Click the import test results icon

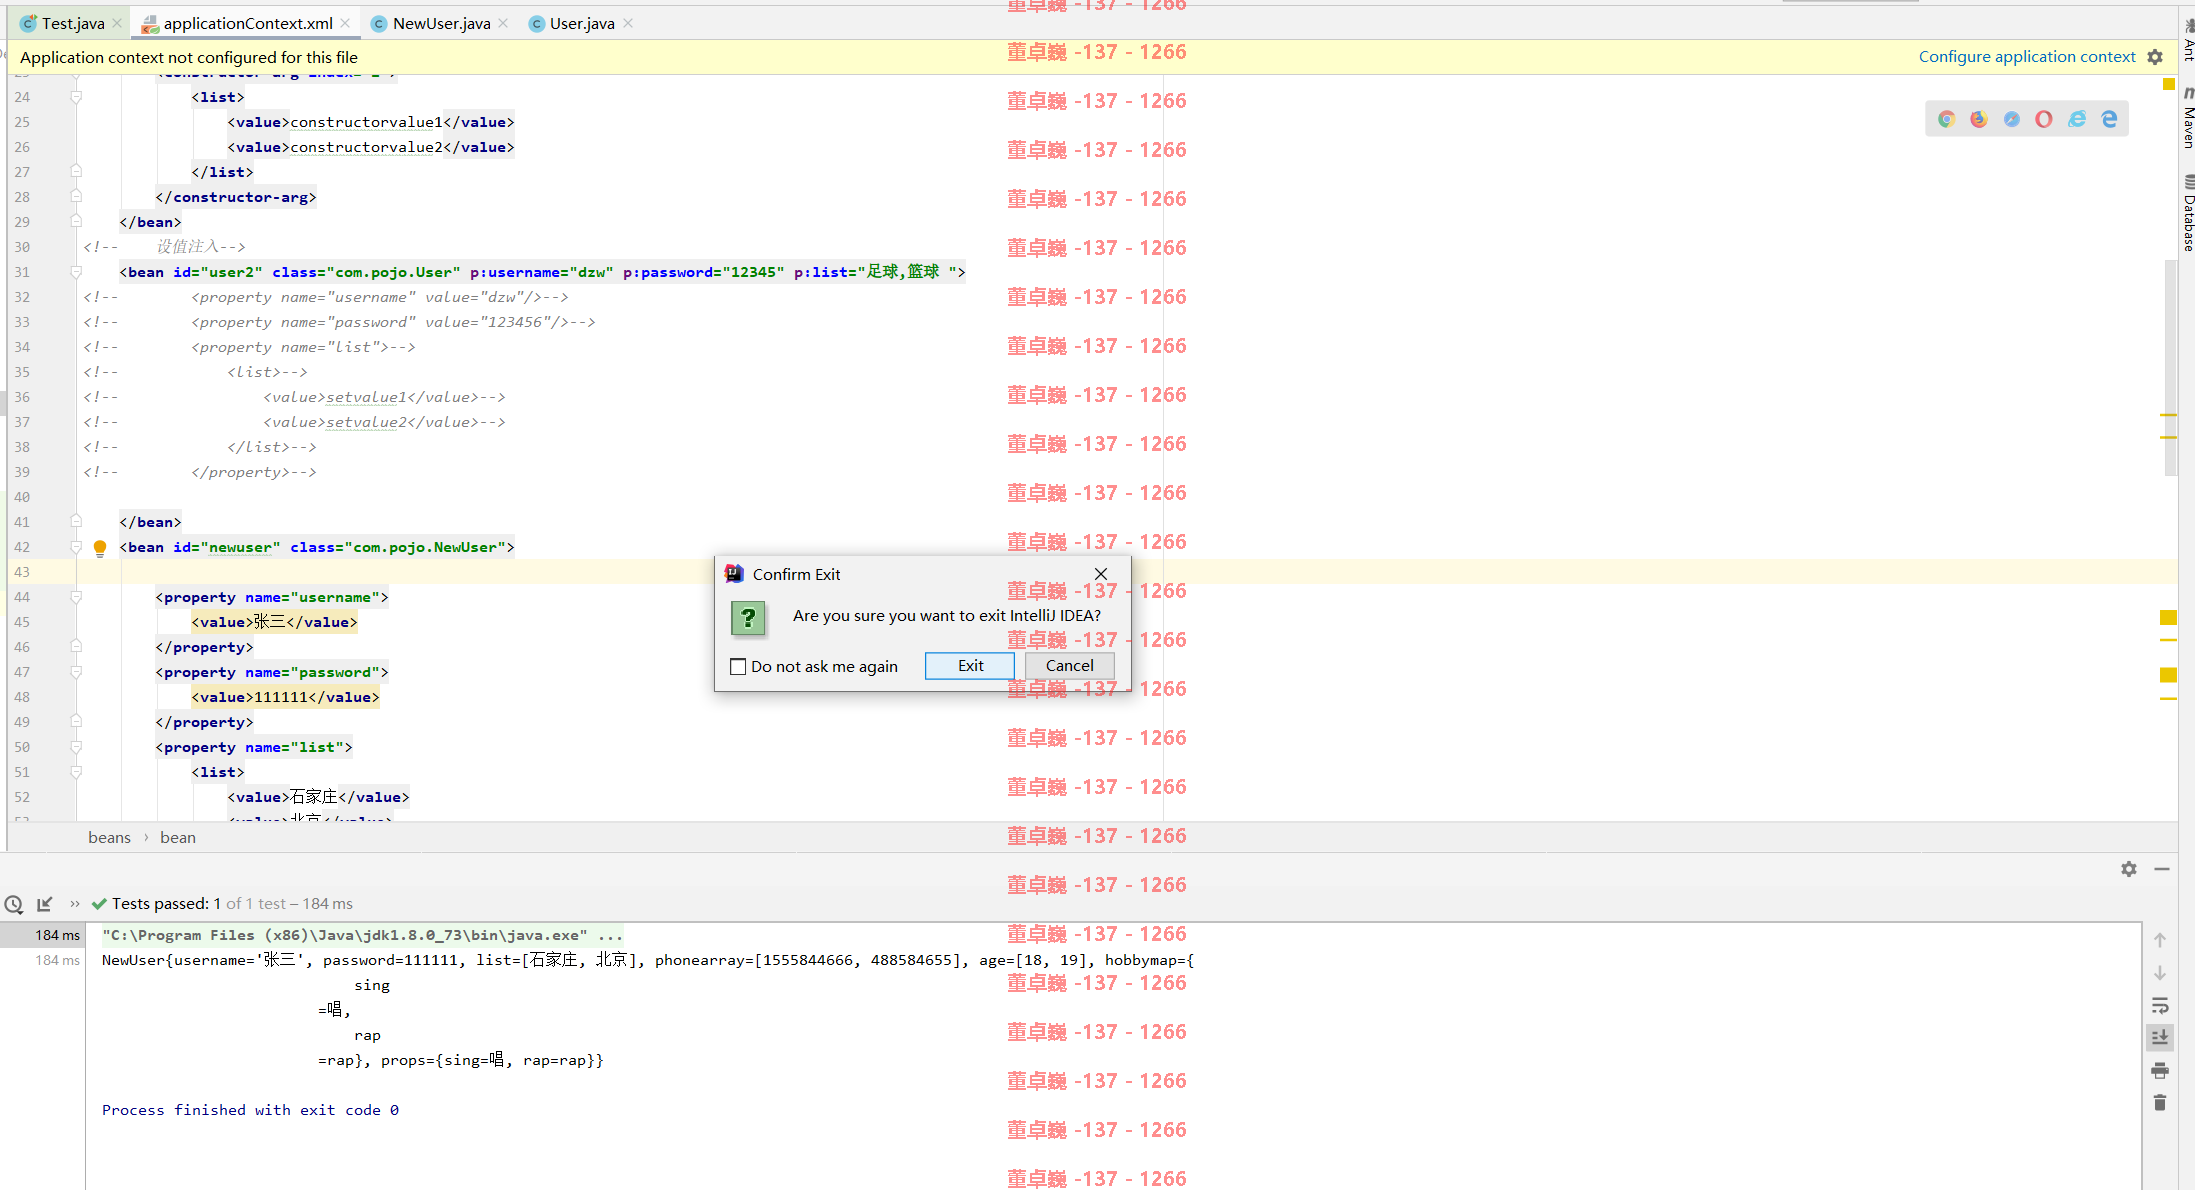click(44, 904)
